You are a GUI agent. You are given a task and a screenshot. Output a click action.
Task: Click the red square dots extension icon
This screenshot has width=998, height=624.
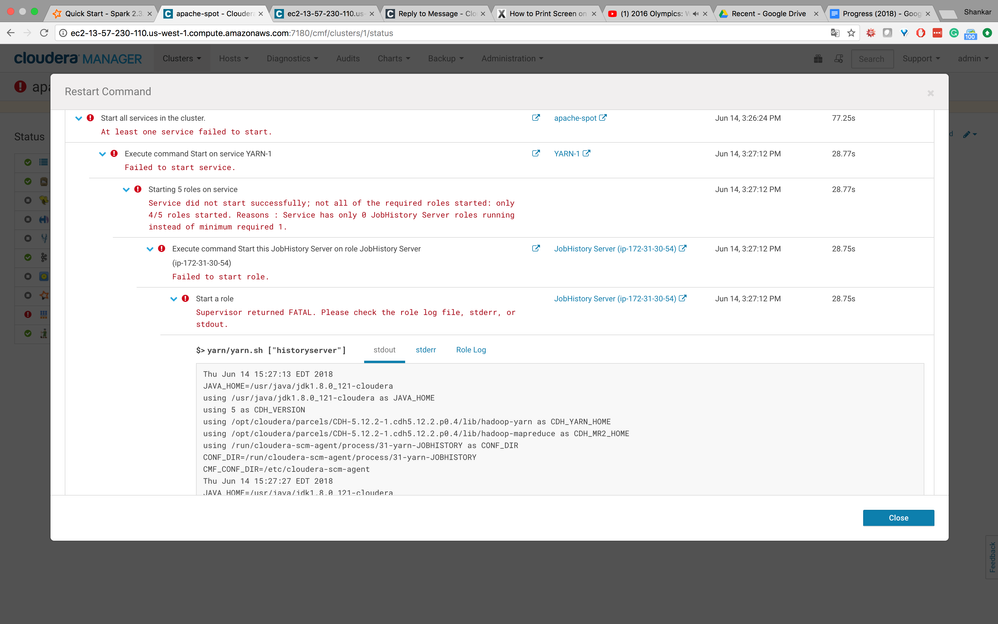pyautogui.click(x=937, y=33)
